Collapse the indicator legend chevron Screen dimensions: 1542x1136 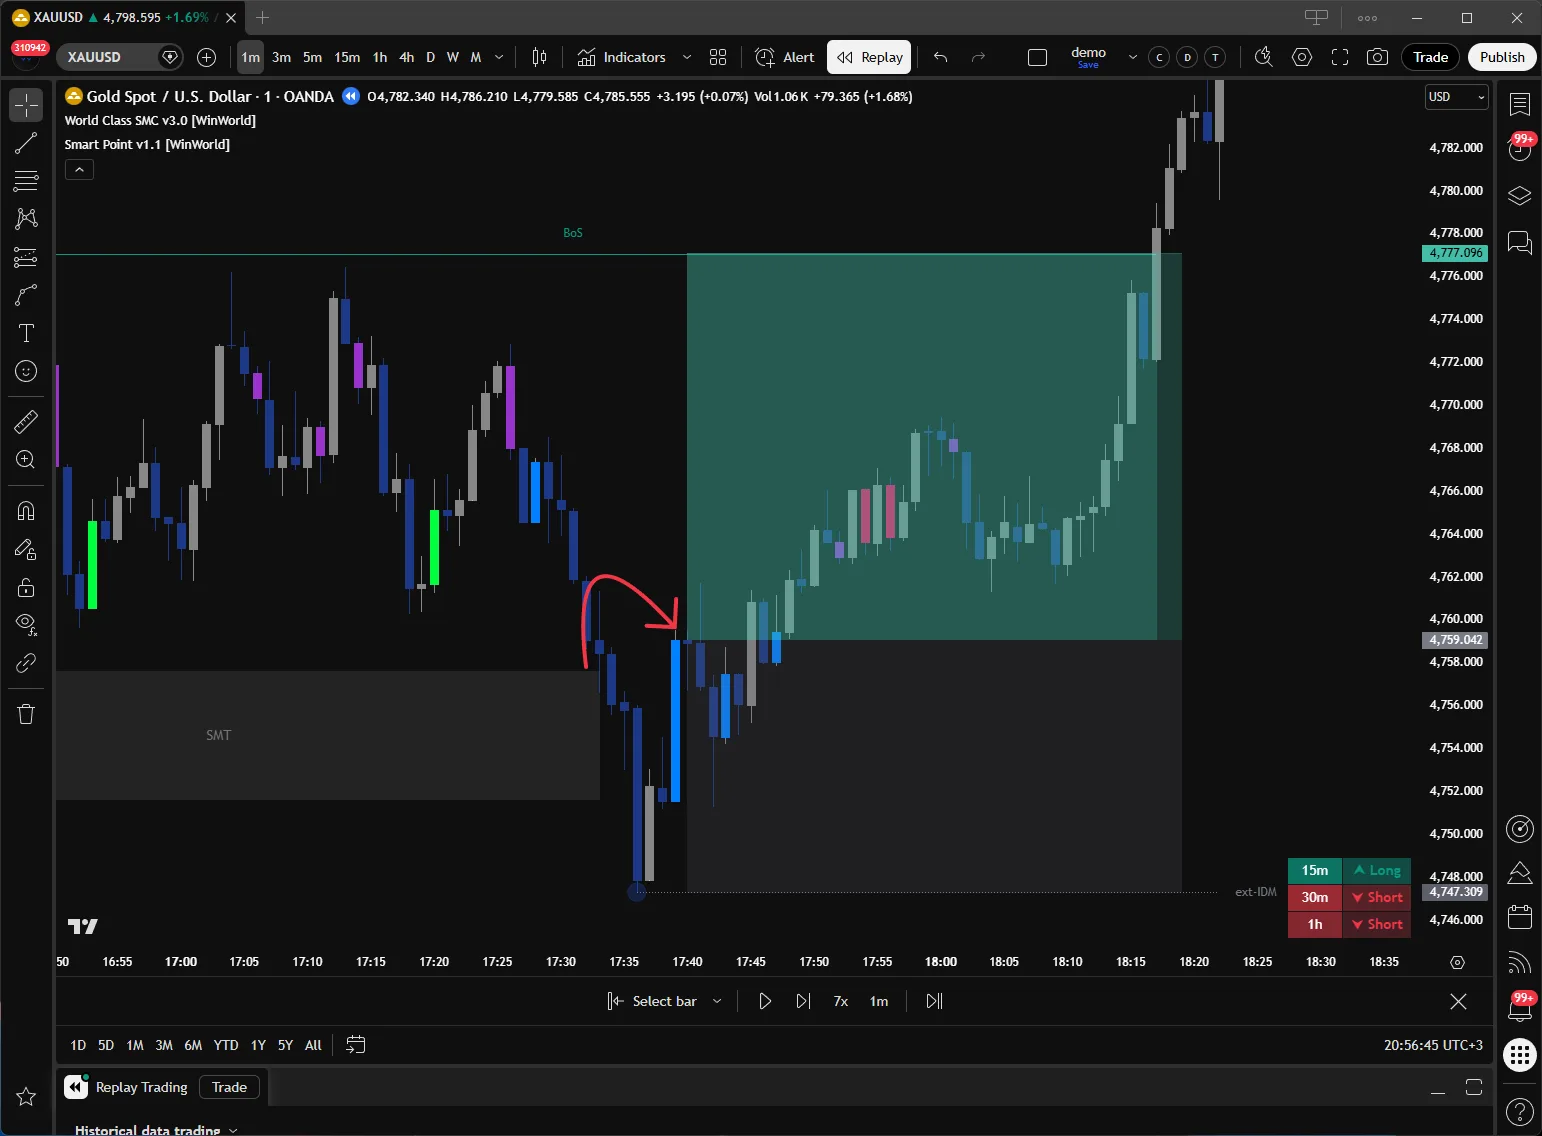pyautogui.click(x=79, y=170)
